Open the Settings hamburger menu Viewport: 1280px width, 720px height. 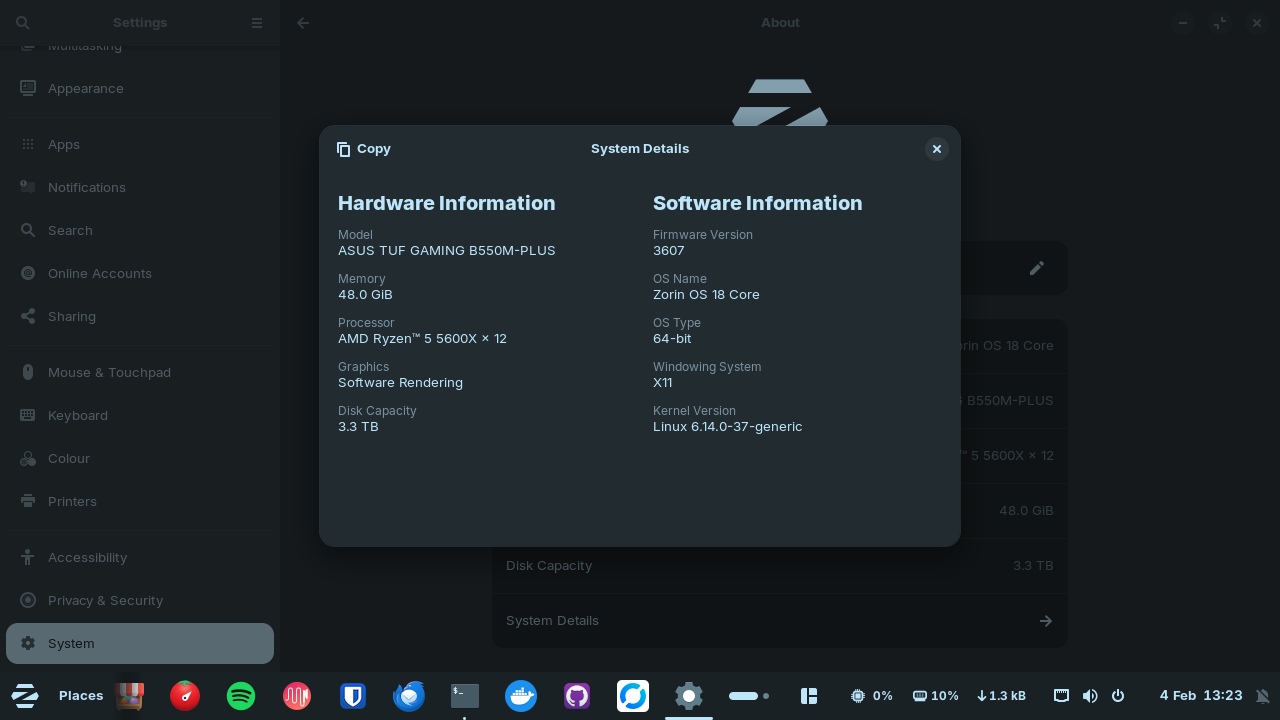257,23
